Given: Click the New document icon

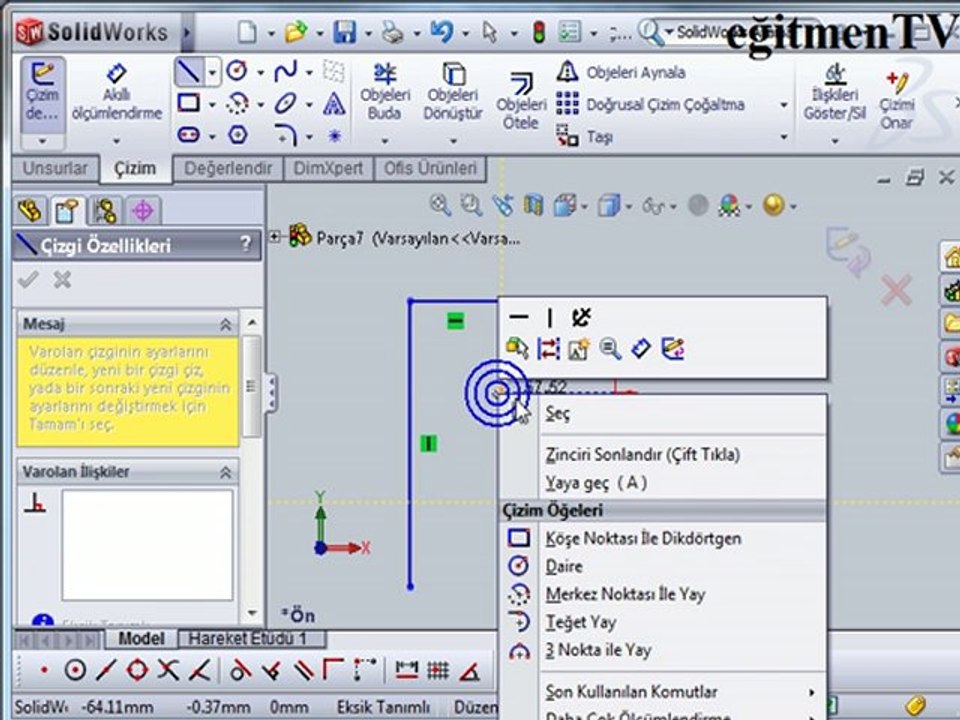Looking at the screenshot, I should [247, 32].
